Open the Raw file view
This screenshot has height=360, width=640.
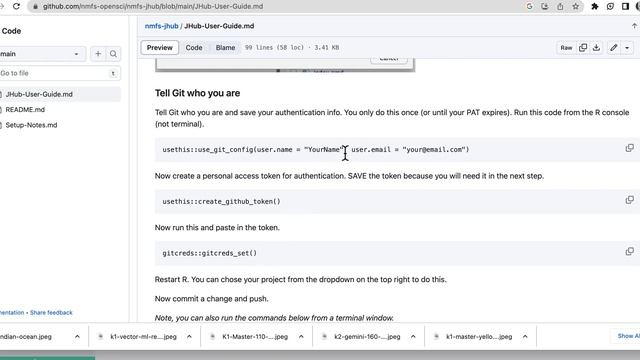(566, 48)
